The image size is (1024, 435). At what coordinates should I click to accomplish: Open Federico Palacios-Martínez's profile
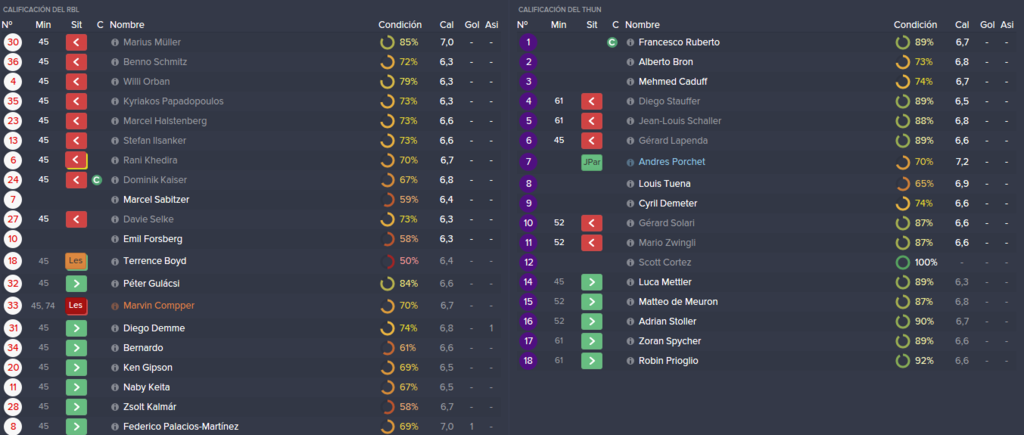click(181, 427)
